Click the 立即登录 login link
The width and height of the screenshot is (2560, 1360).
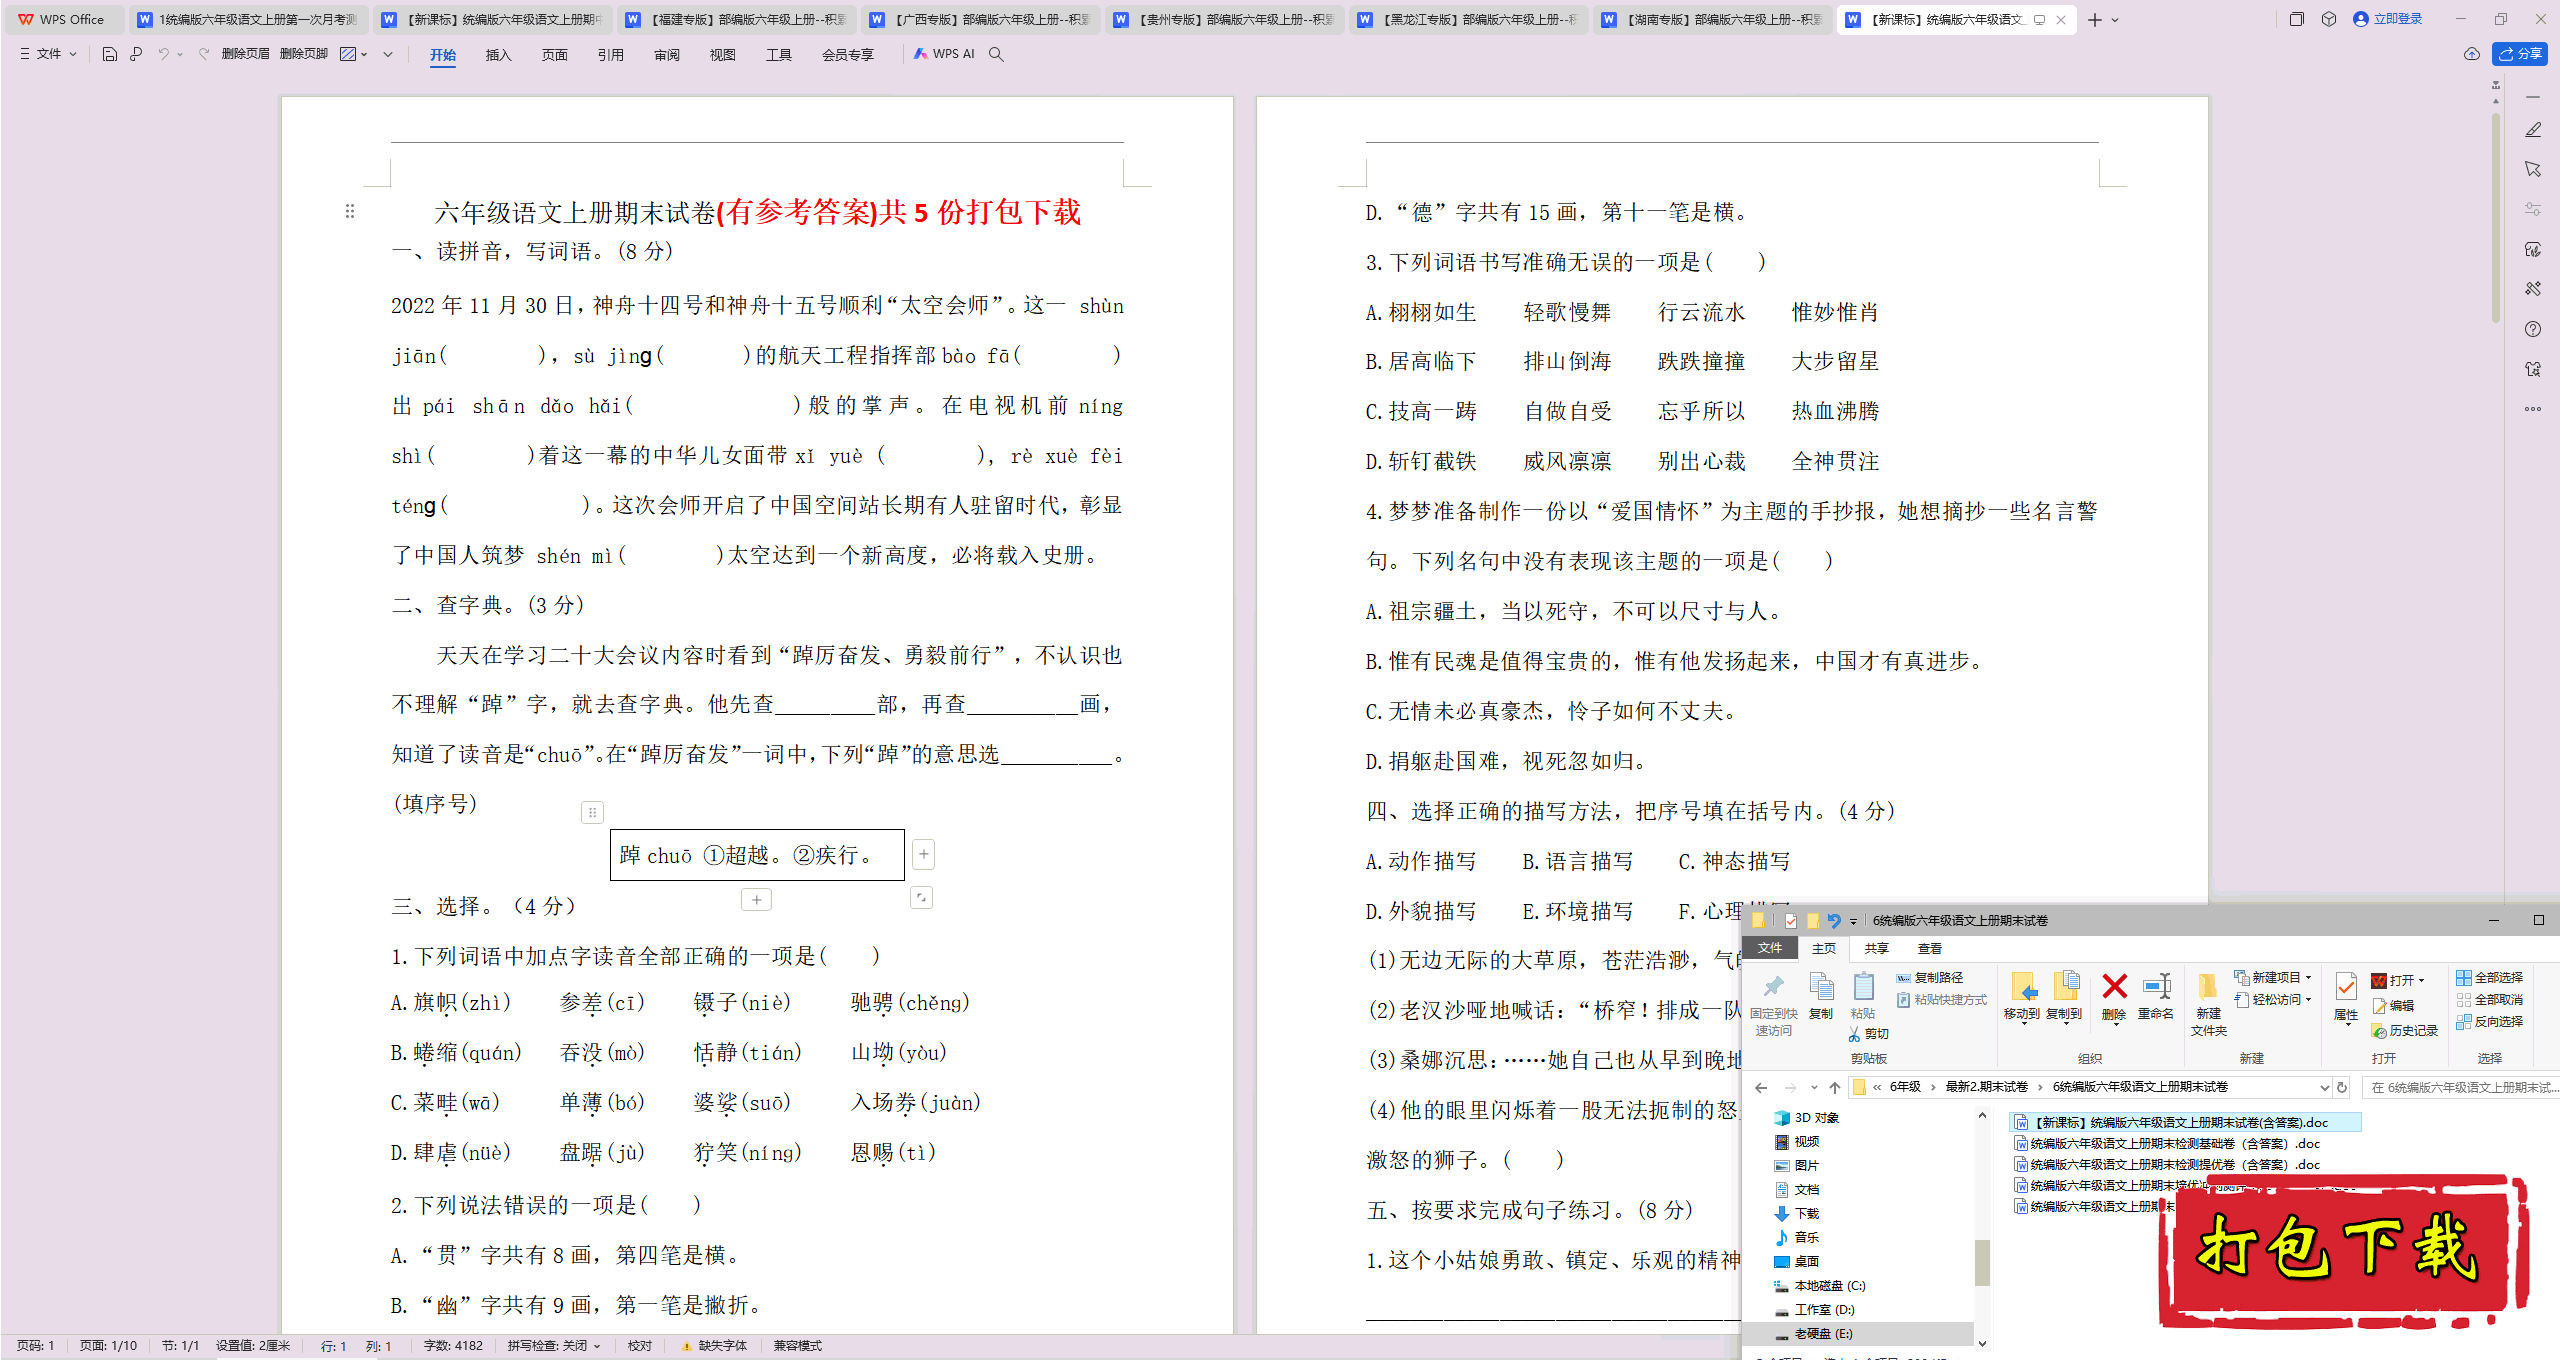[x=2387, y=19]
